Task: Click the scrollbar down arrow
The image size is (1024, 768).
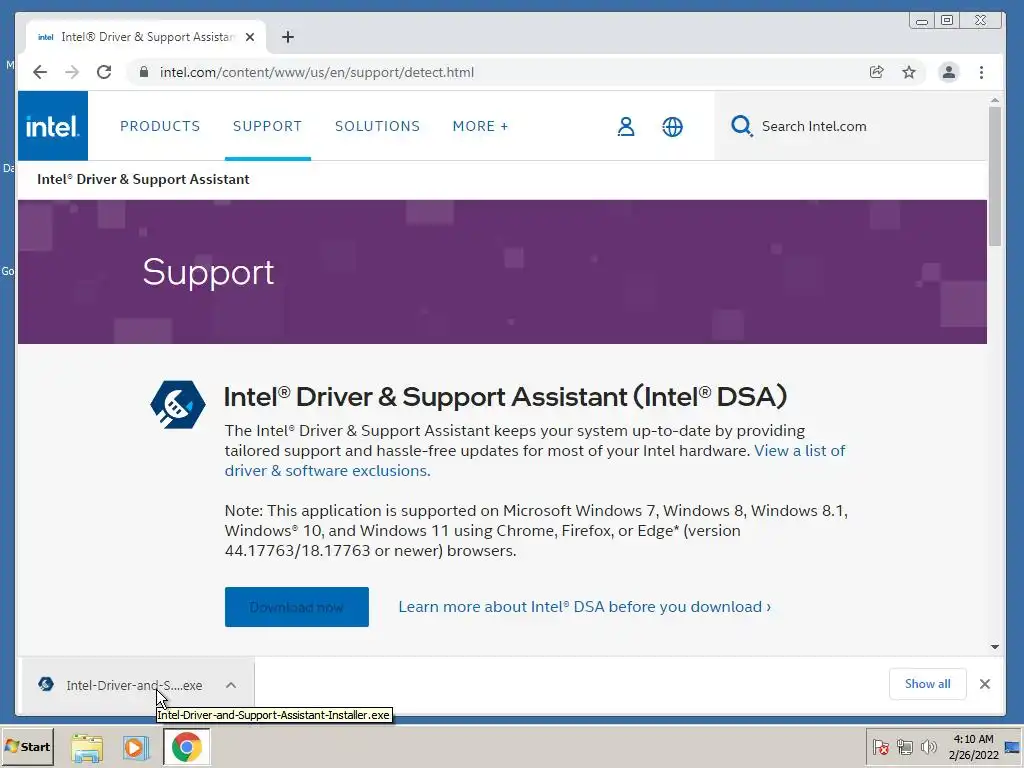Action: tap(995, 647)
